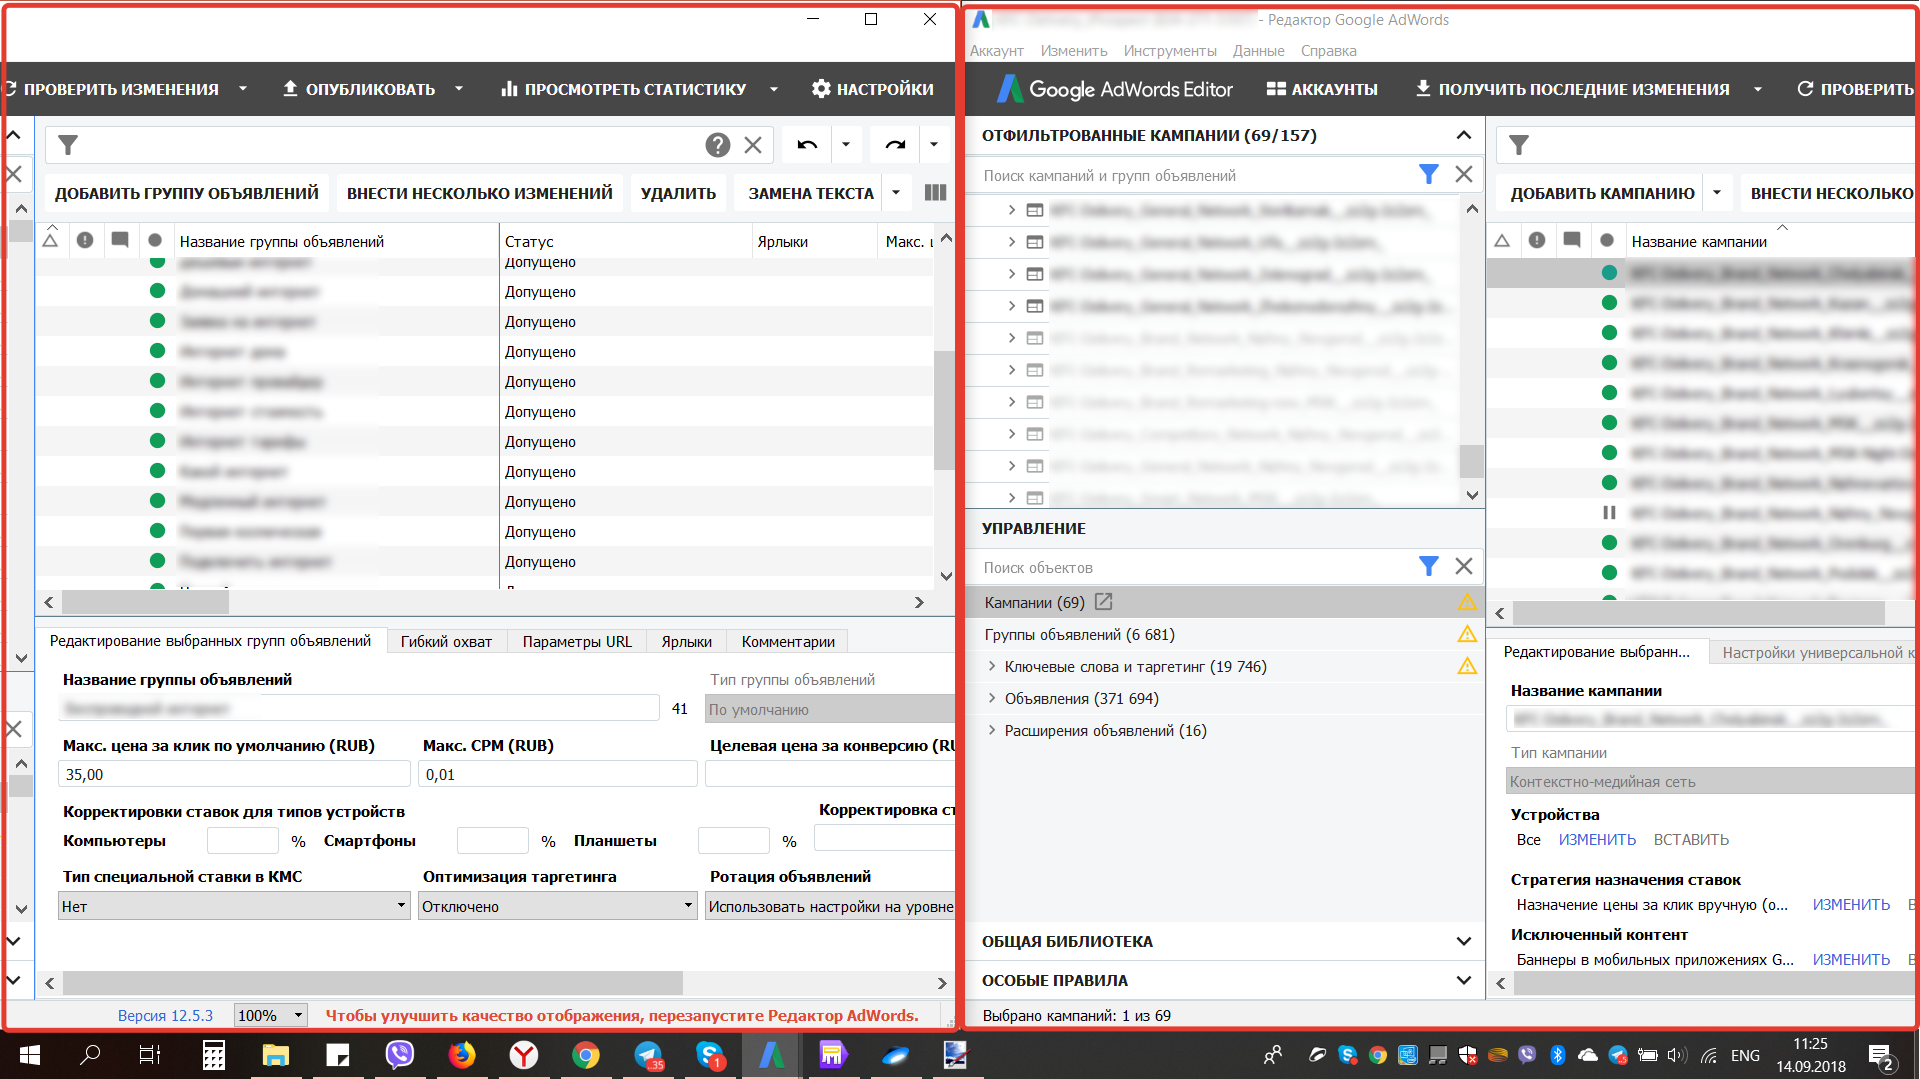Click warning triangle on Группы объявлений row
Screen dimensions: 1920x1079
point(1467,634)
